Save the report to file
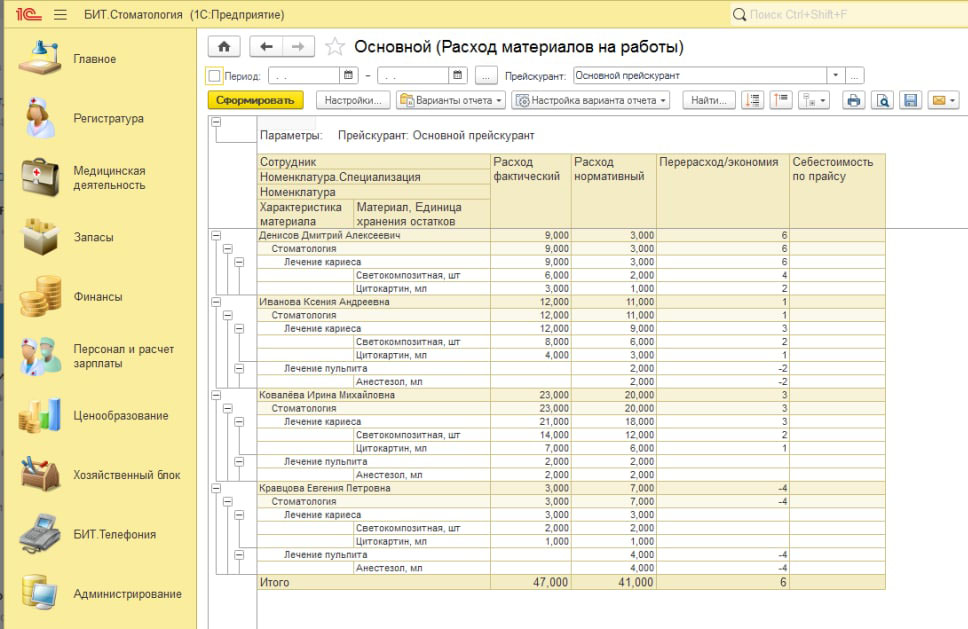This screenshot has width=968, height=629. (911, 100)
